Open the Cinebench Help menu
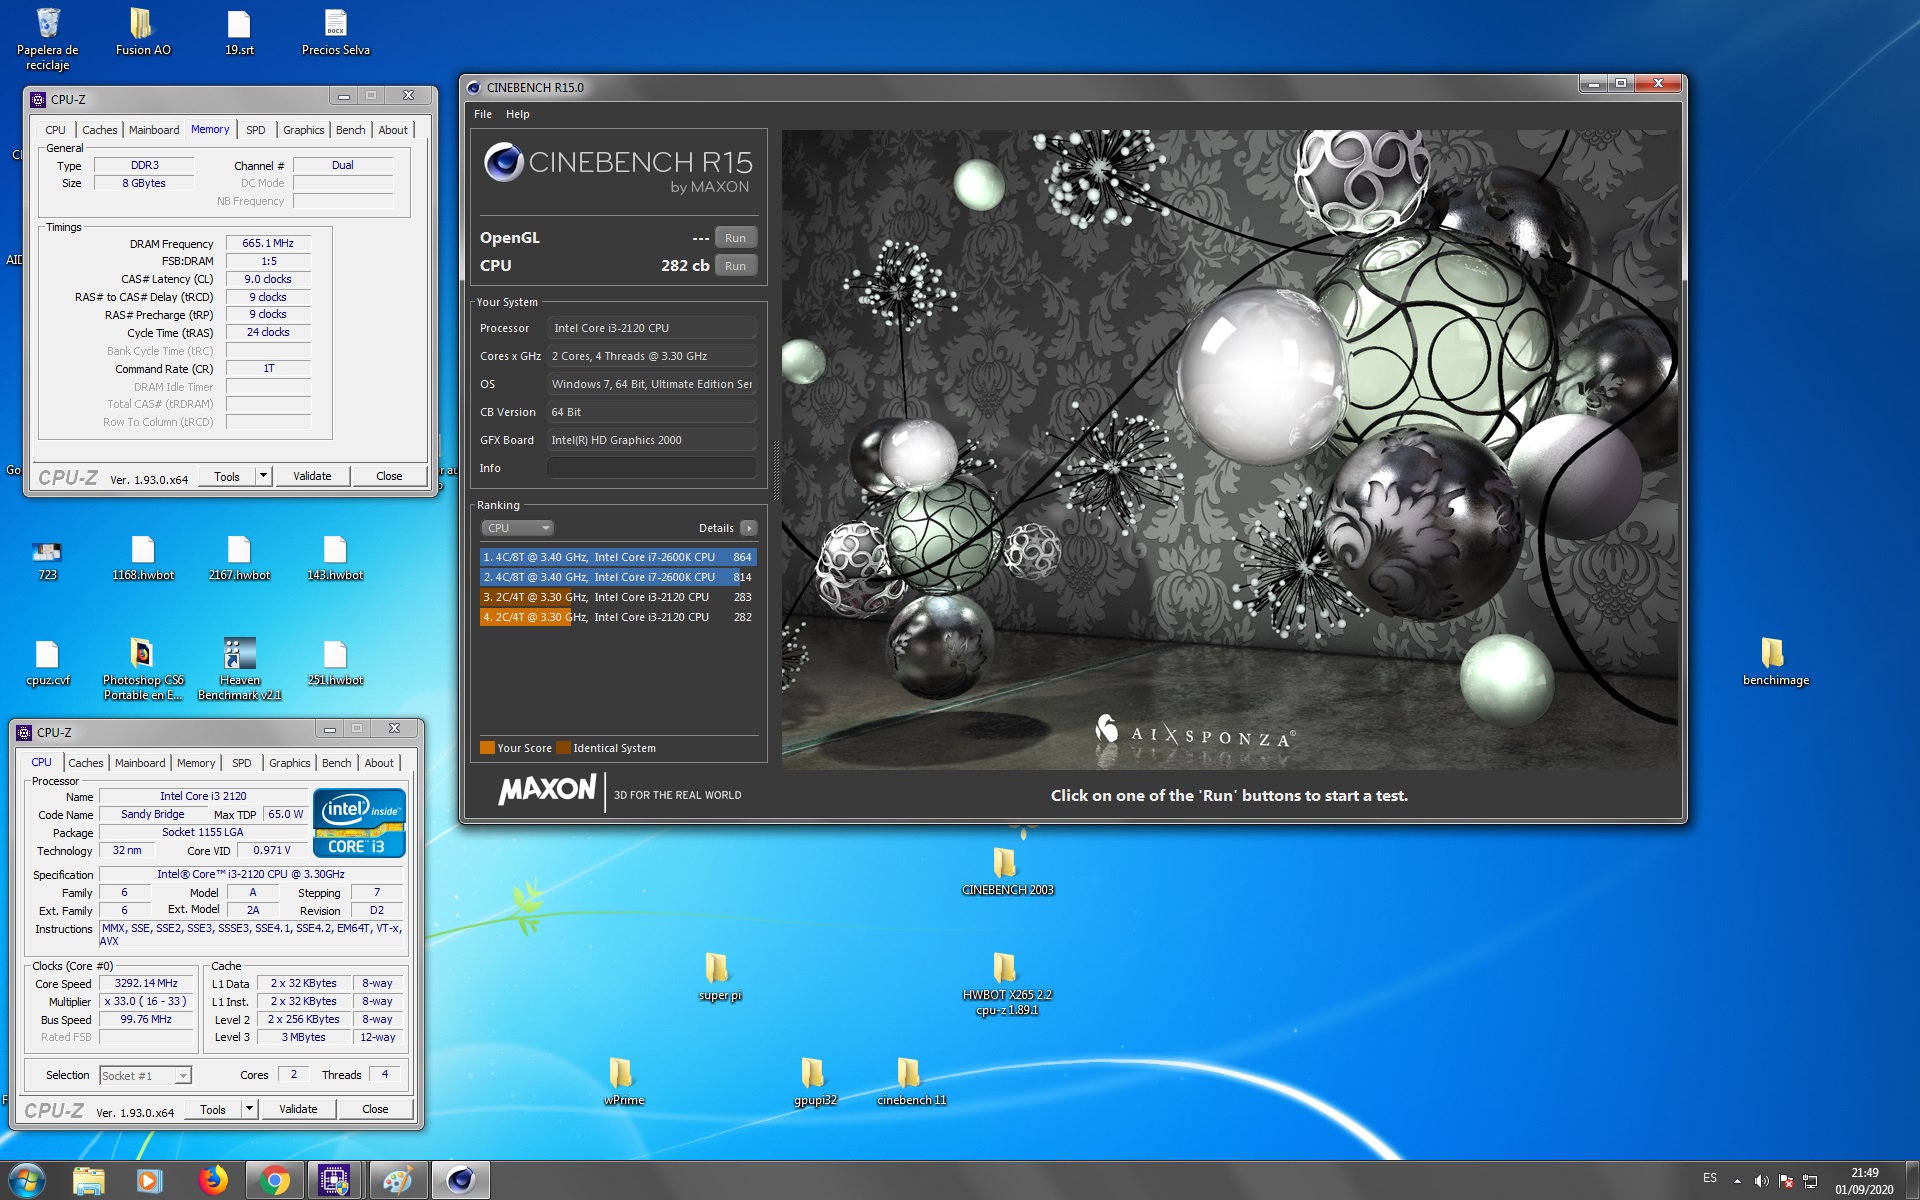The height and width of the screenshot is (1200, 1920). [517, 114]
